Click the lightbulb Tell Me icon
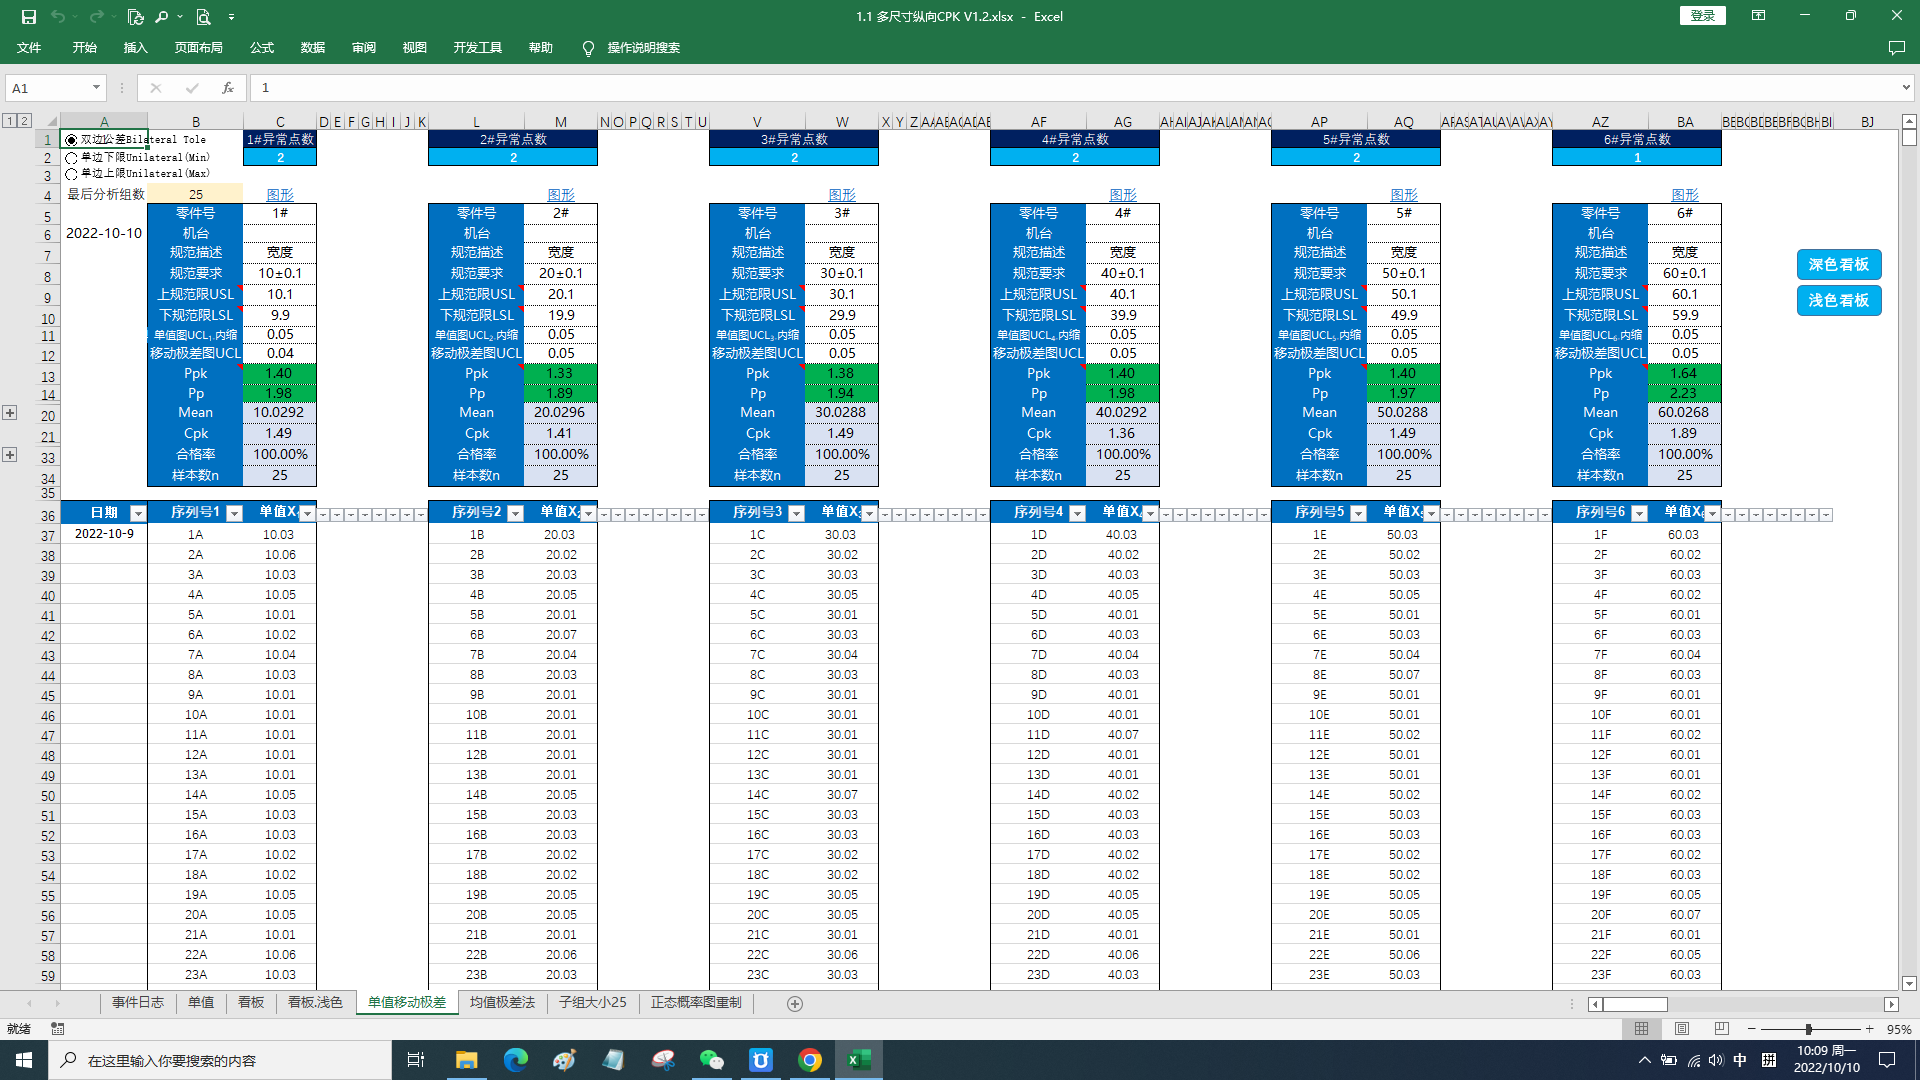 coord(588,48)
